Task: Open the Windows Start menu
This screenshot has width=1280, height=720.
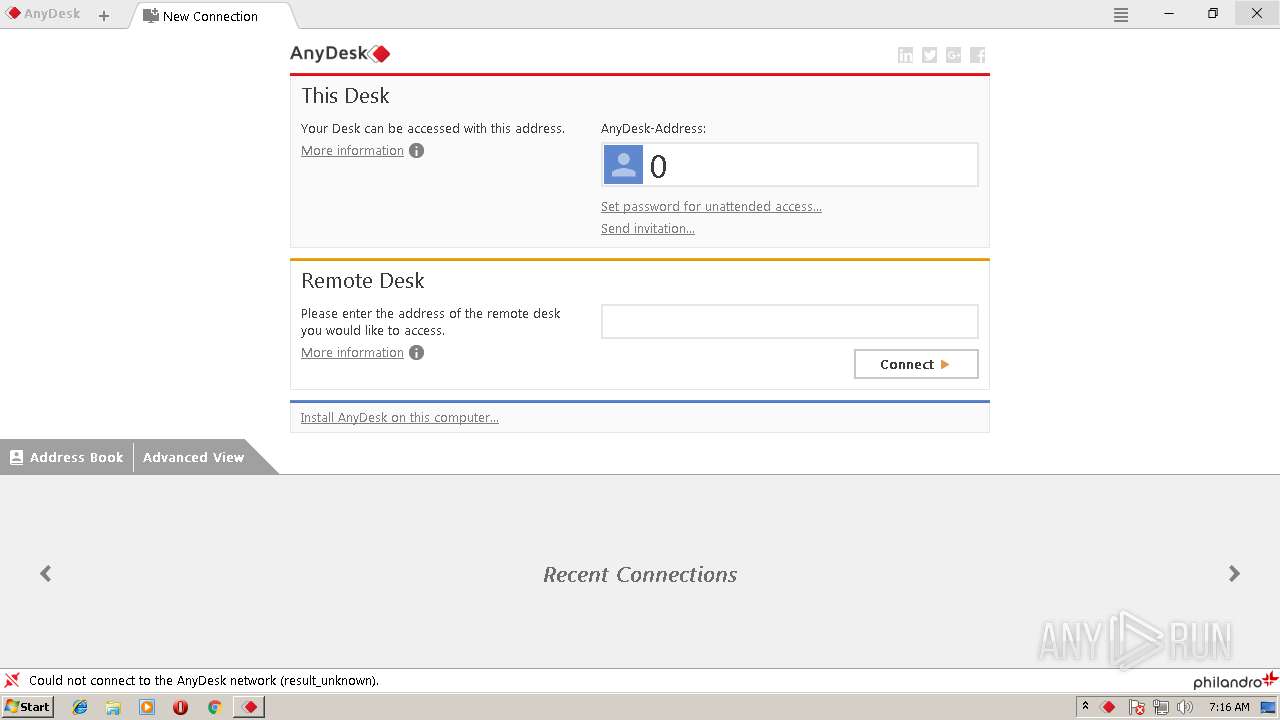Action: pyautogui.click(x=28, y=707)
